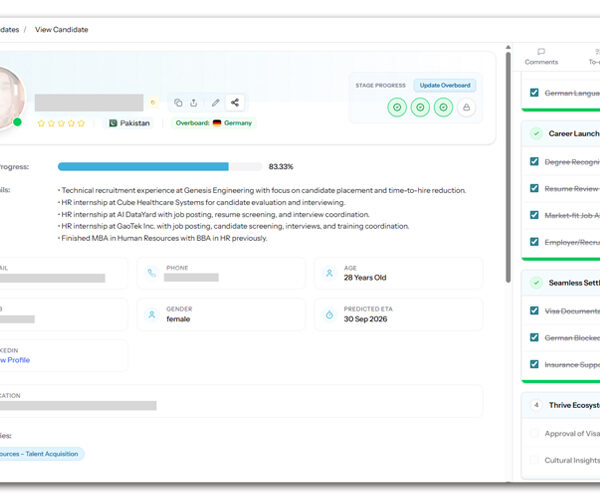Select the third green stage progress circle

coord(443,107)
